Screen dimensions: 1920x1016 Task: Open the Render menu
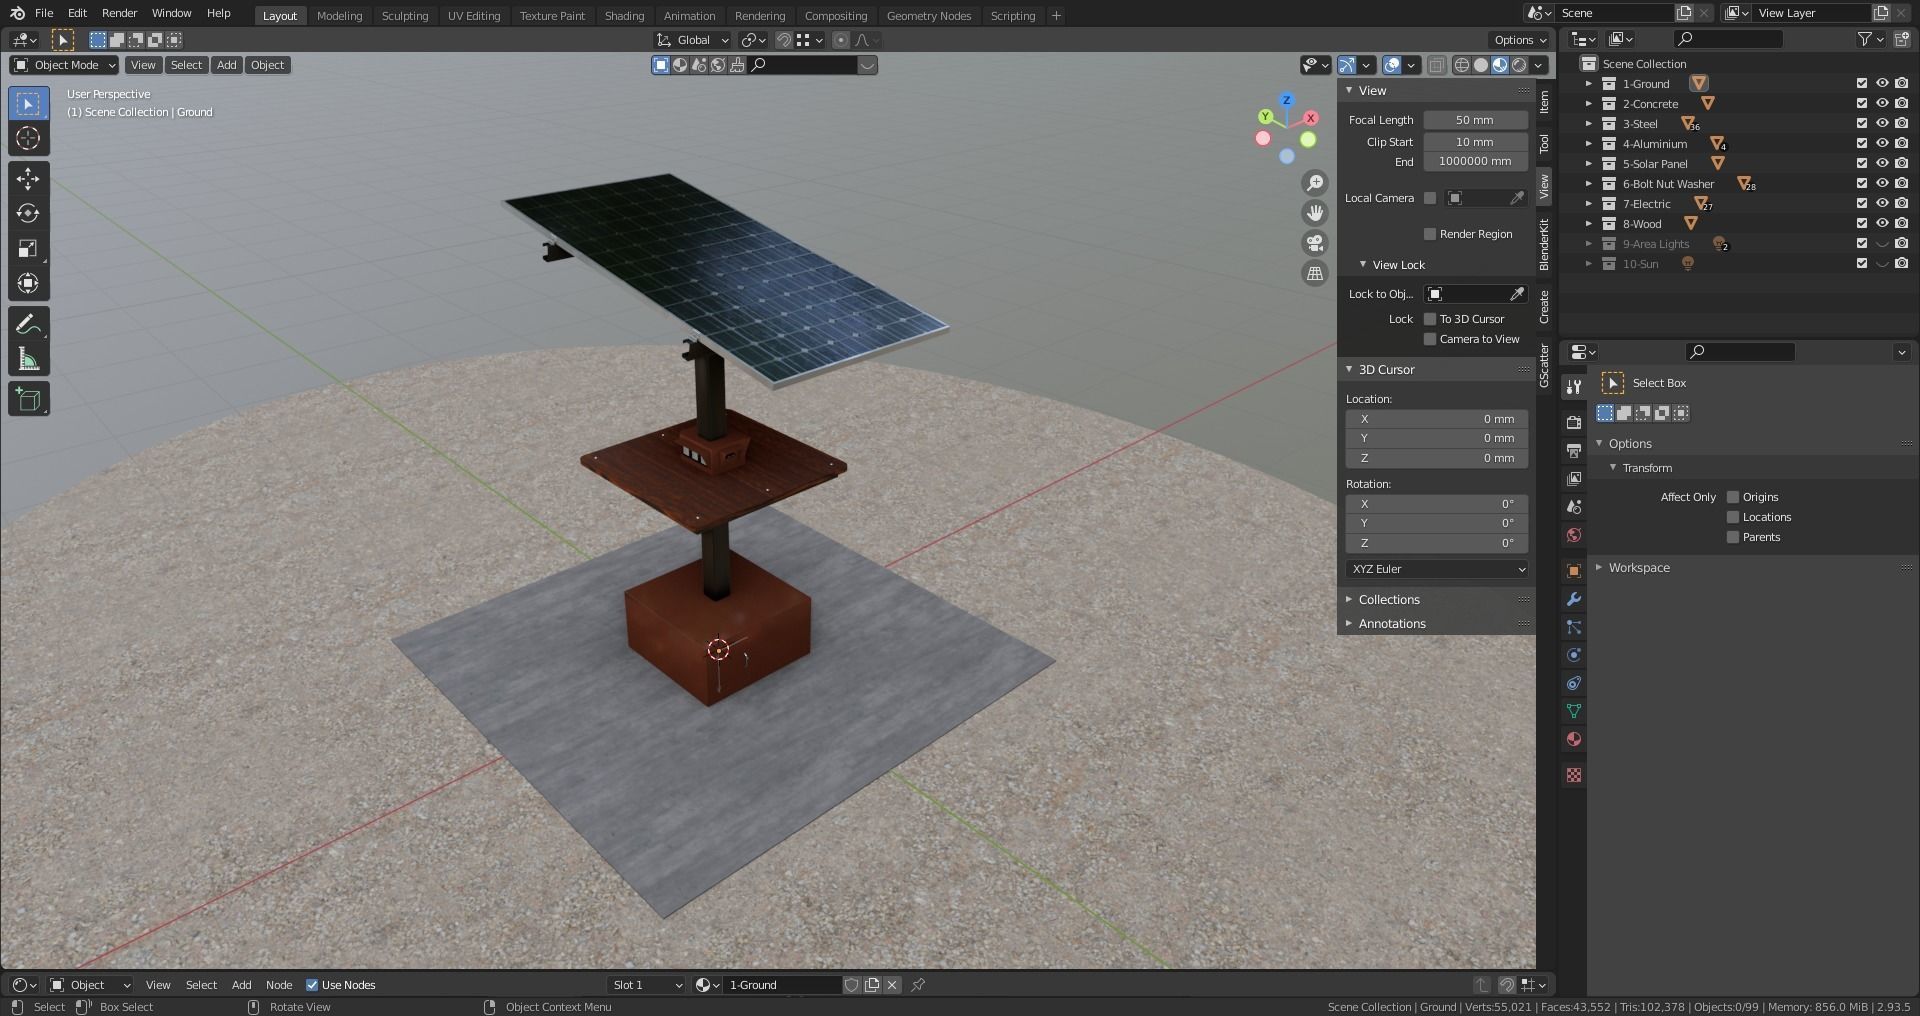[119, 13]
